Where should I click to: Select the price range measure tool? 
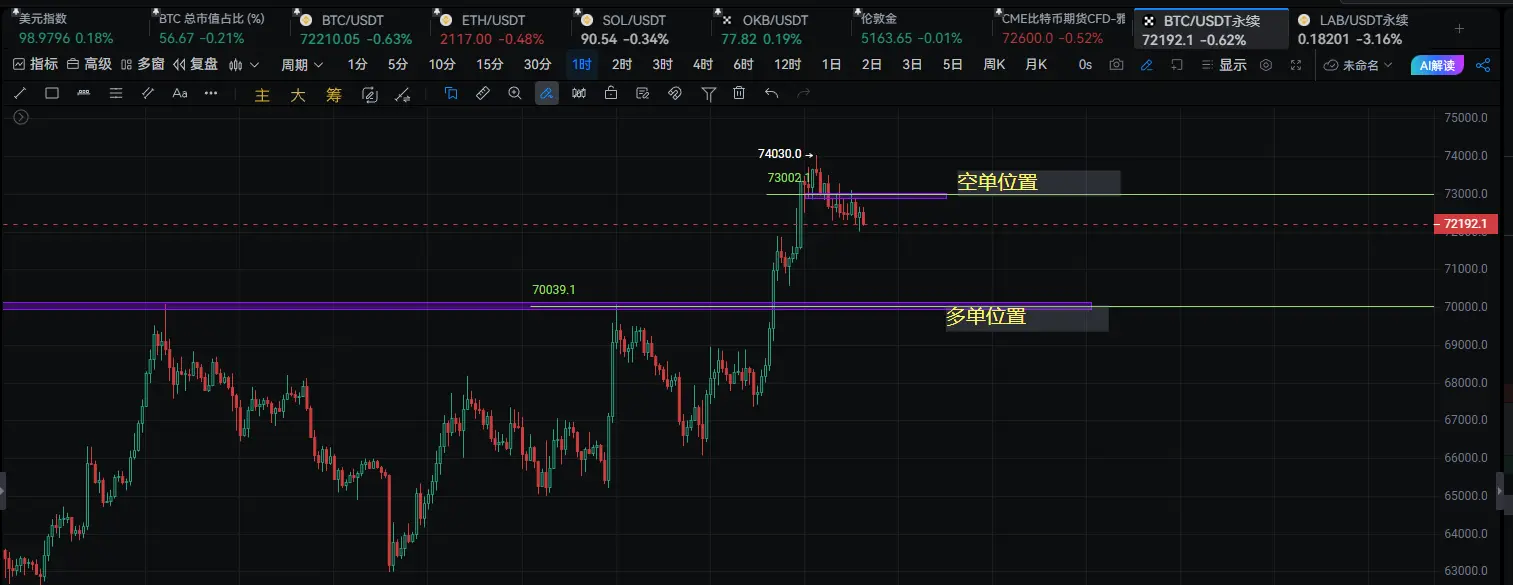pyautogui.click(x=83, y=94)
